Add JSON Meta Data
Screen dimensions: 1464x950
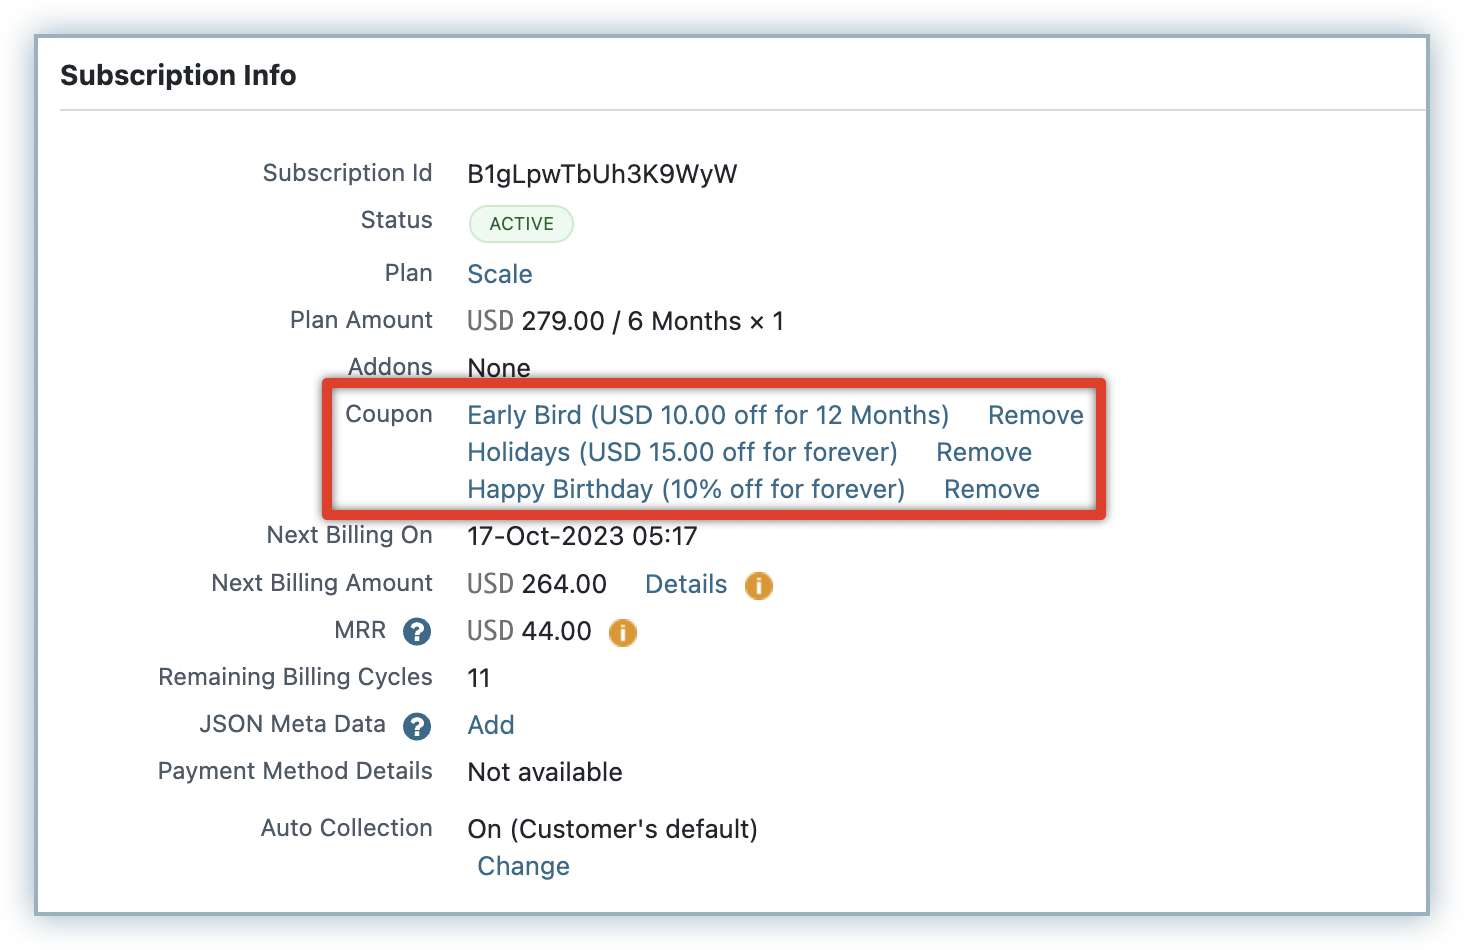[x=491, y=725]
